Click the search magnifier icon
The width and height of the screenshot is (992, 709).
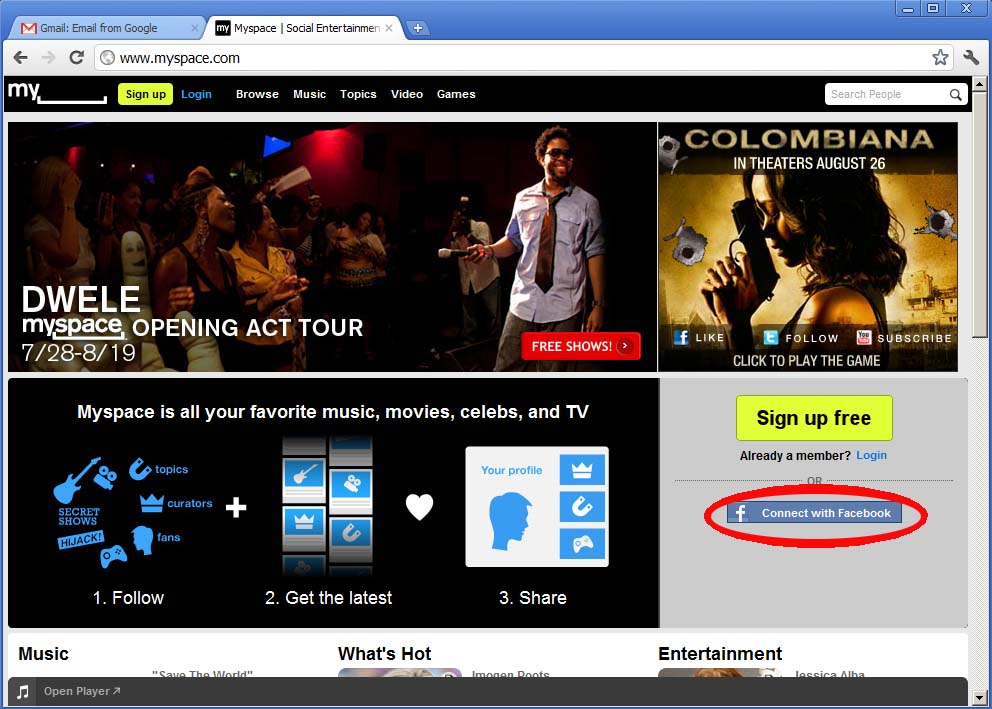pyautogui.click(x=955, y=94)
